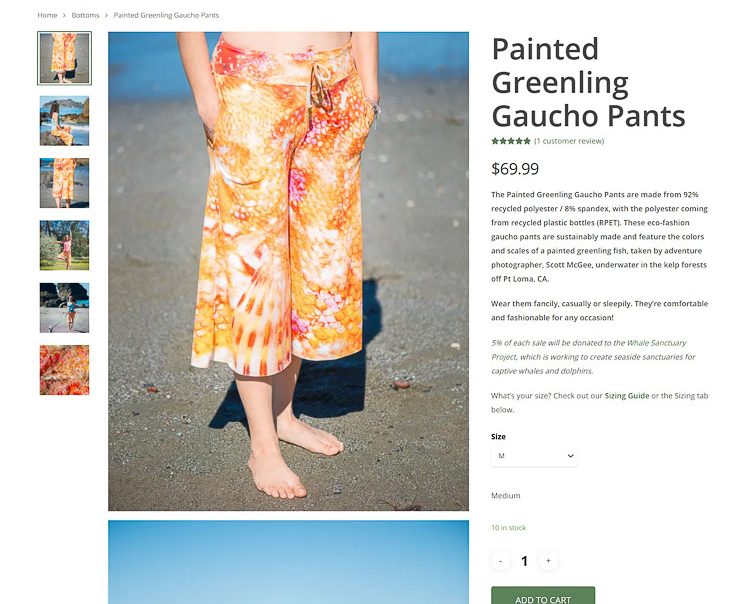Open the 1 customer review link
Screen dimensions: 747x604
pyautogui.click(x=569, y=141)
